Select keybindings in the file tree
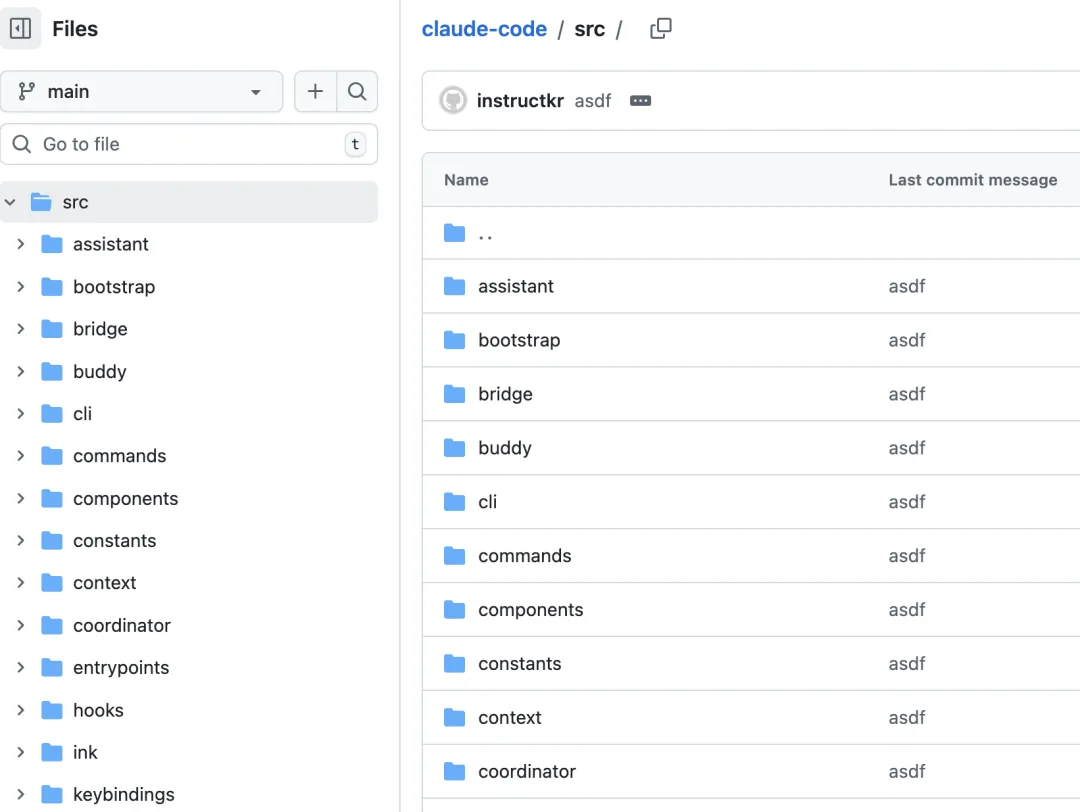The image size is (1080, 812). [x=123, y=795]
